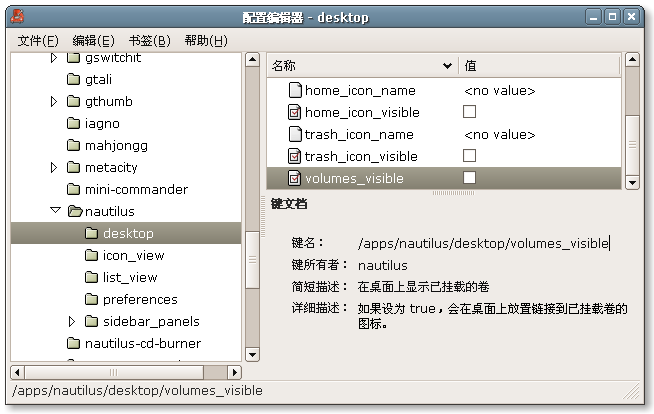Click the gswitchit folder icon
Screen dimensions: 654x414
coord(73,58)
